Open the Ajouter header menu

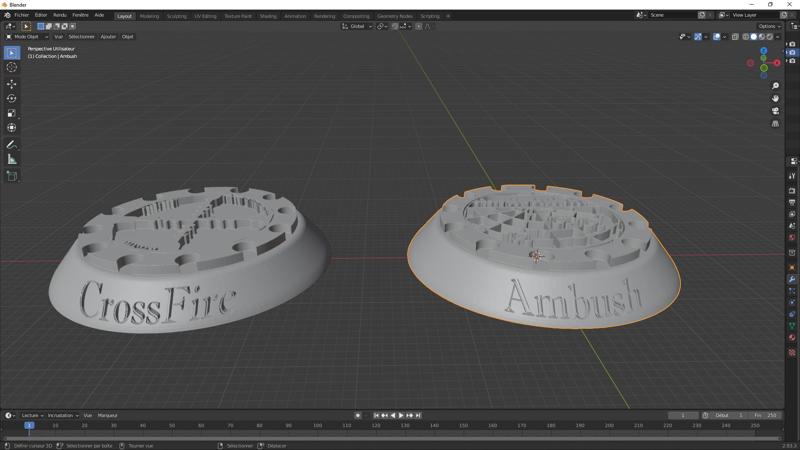pyautogui.click(x=108, y=37)
